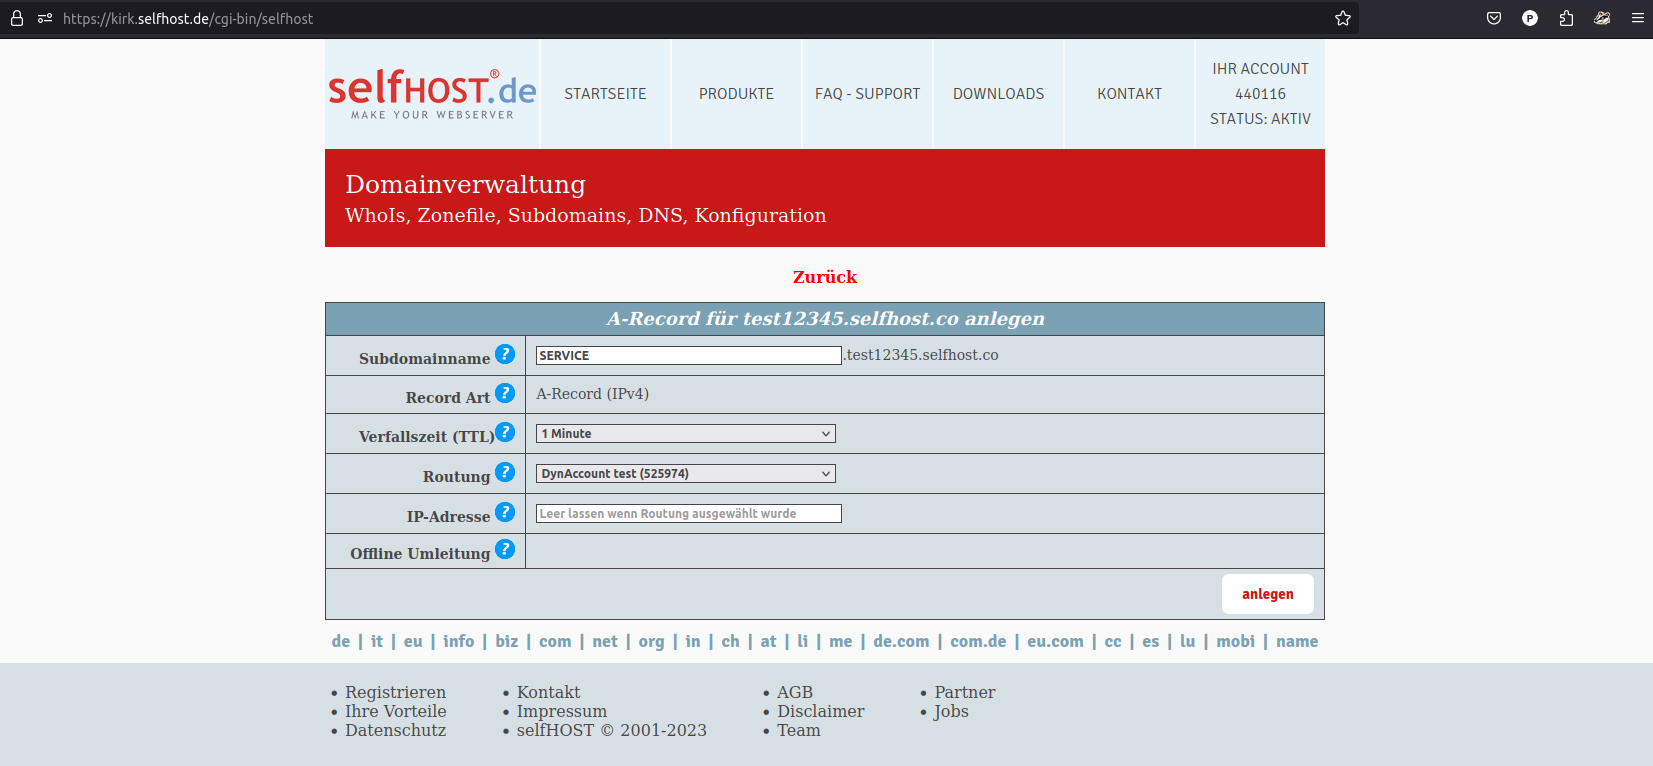Click help icon beside Record Art
The image size is (1653, 766).
505,393
